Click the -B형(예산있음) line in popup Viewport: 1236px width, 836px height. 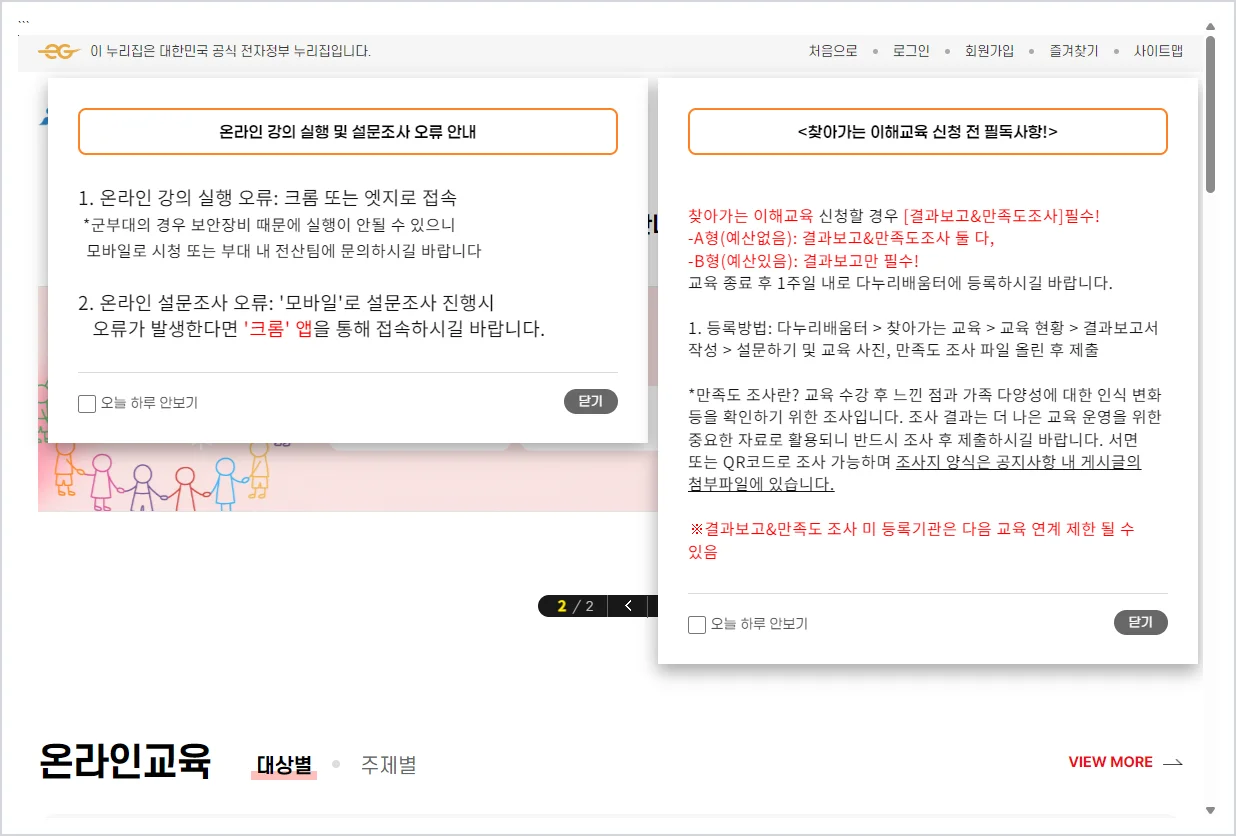(803, 260)
